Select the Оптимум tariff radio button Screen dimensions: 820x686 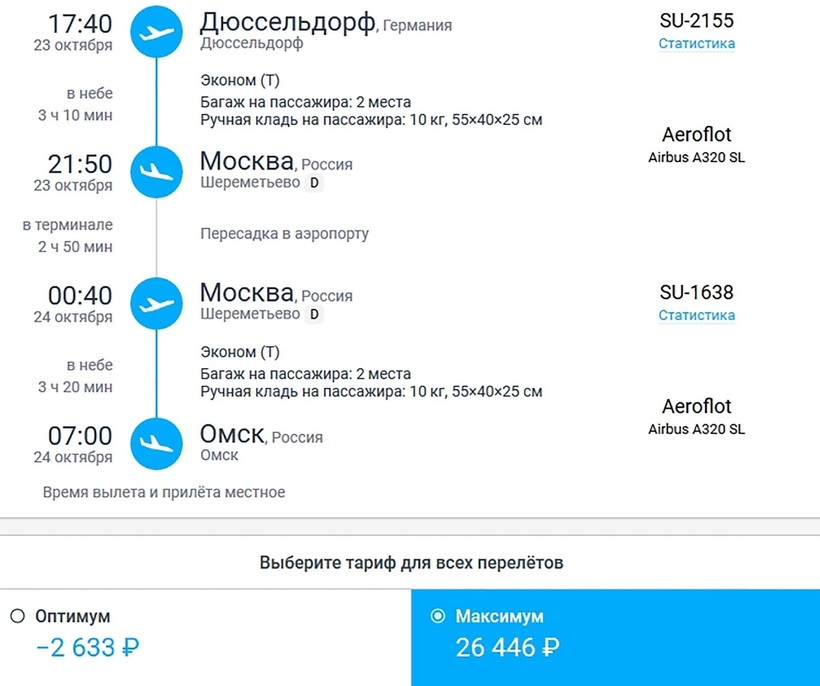pyautogui.click(x=17, y=617)
